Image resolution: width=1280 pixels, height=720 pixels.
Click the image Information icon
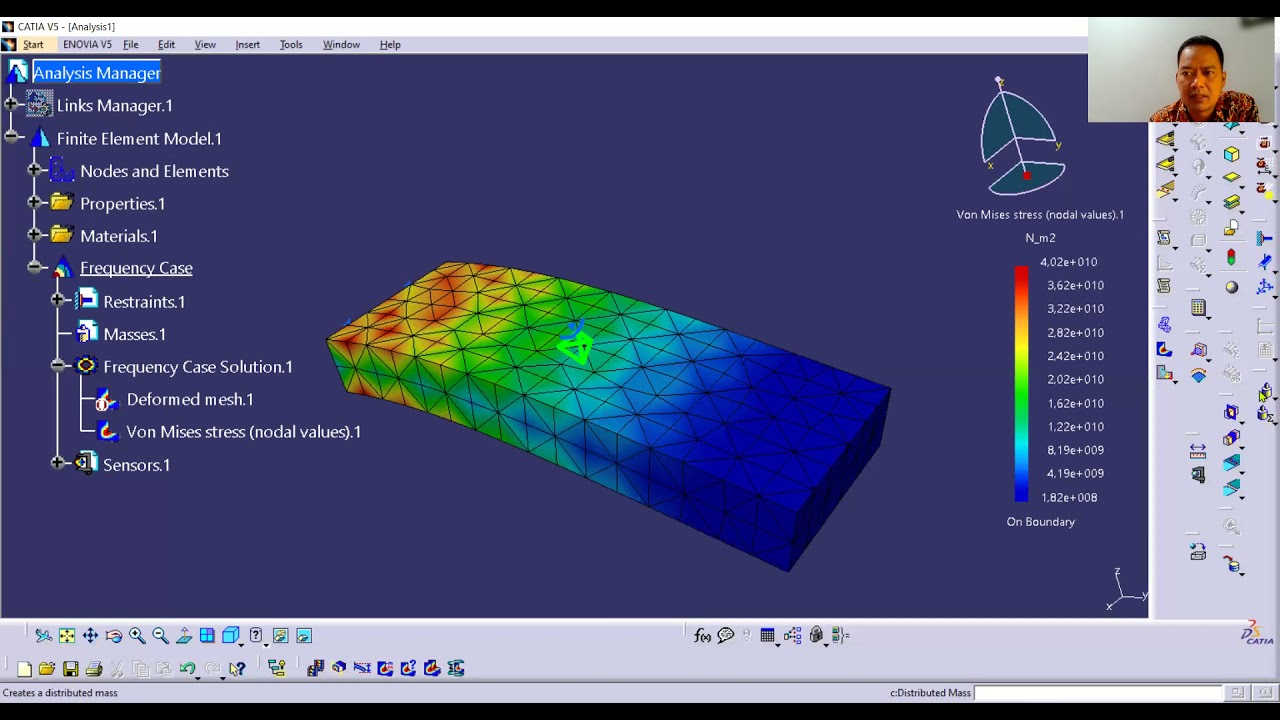pos(408,668)
